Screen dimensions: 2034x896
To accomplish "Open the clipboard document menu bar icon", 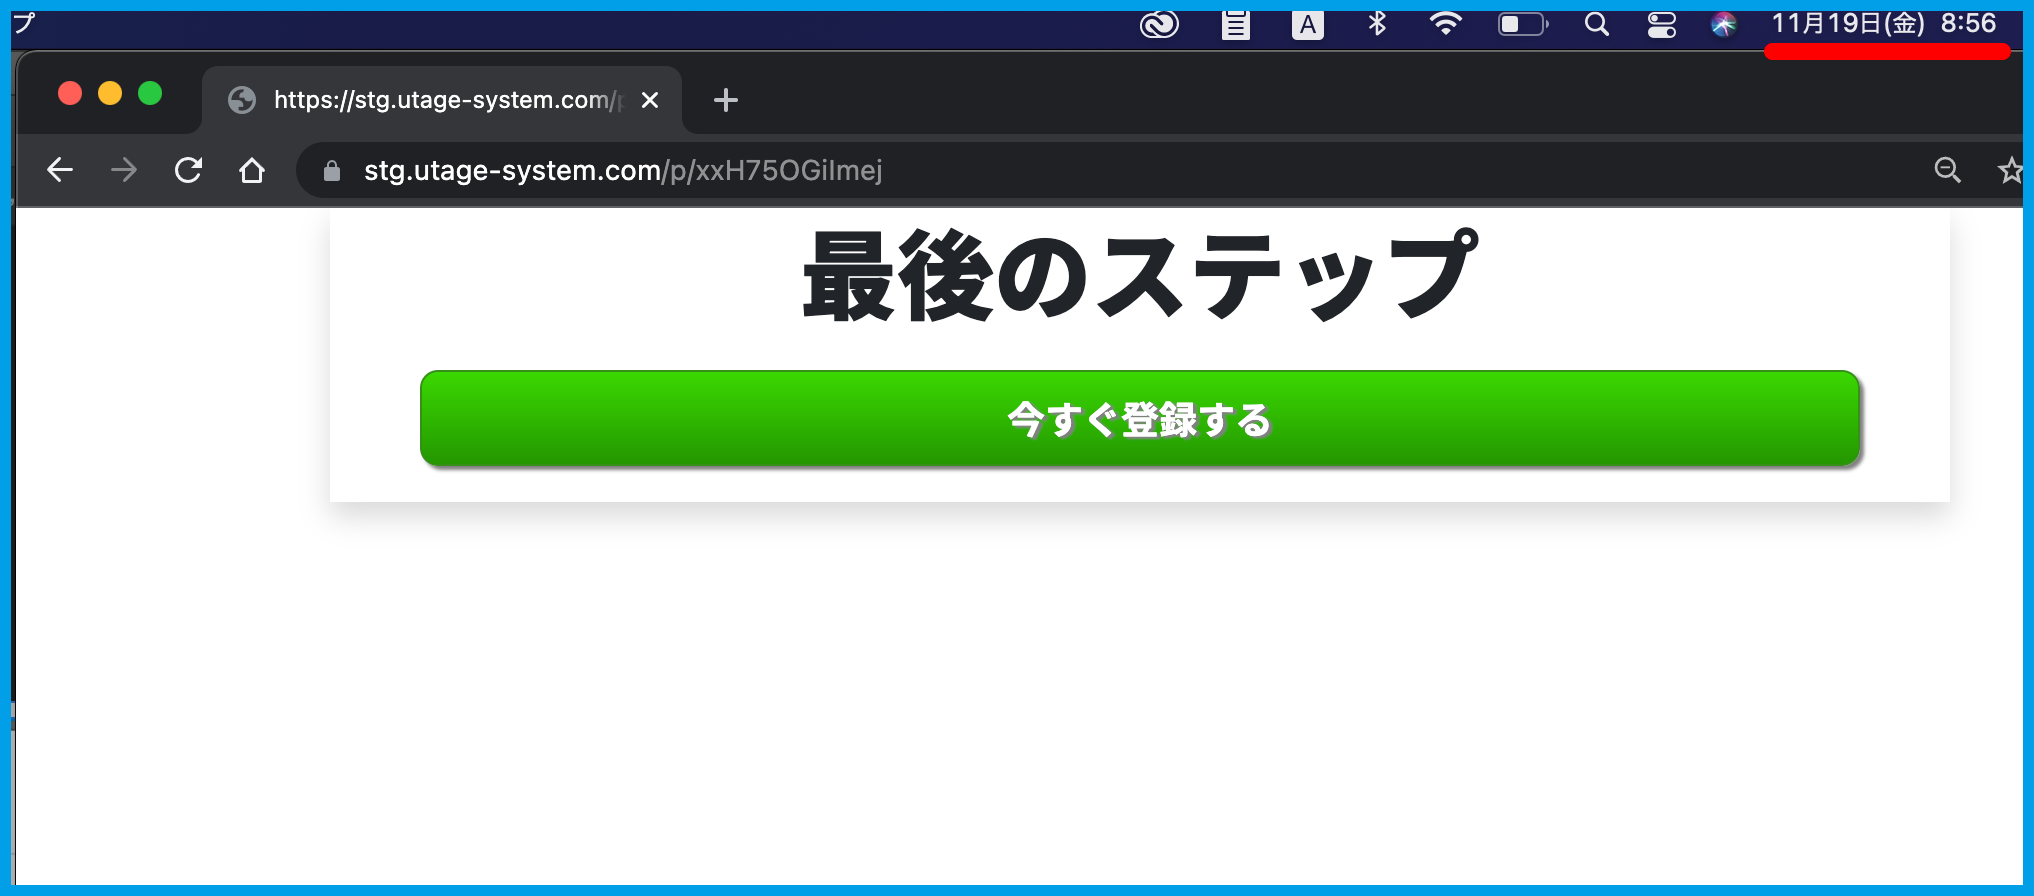I will click(1236, 24).
